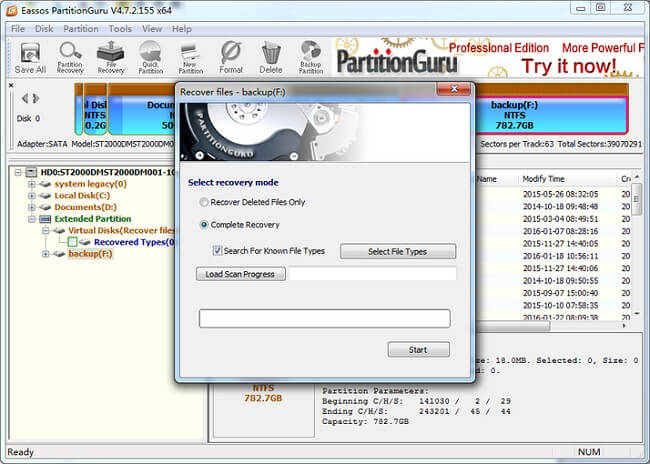Image resolution: width=650 pixels, height=464 pixels.
Task: Go to next disk arrow
Action: click(36, 98)
